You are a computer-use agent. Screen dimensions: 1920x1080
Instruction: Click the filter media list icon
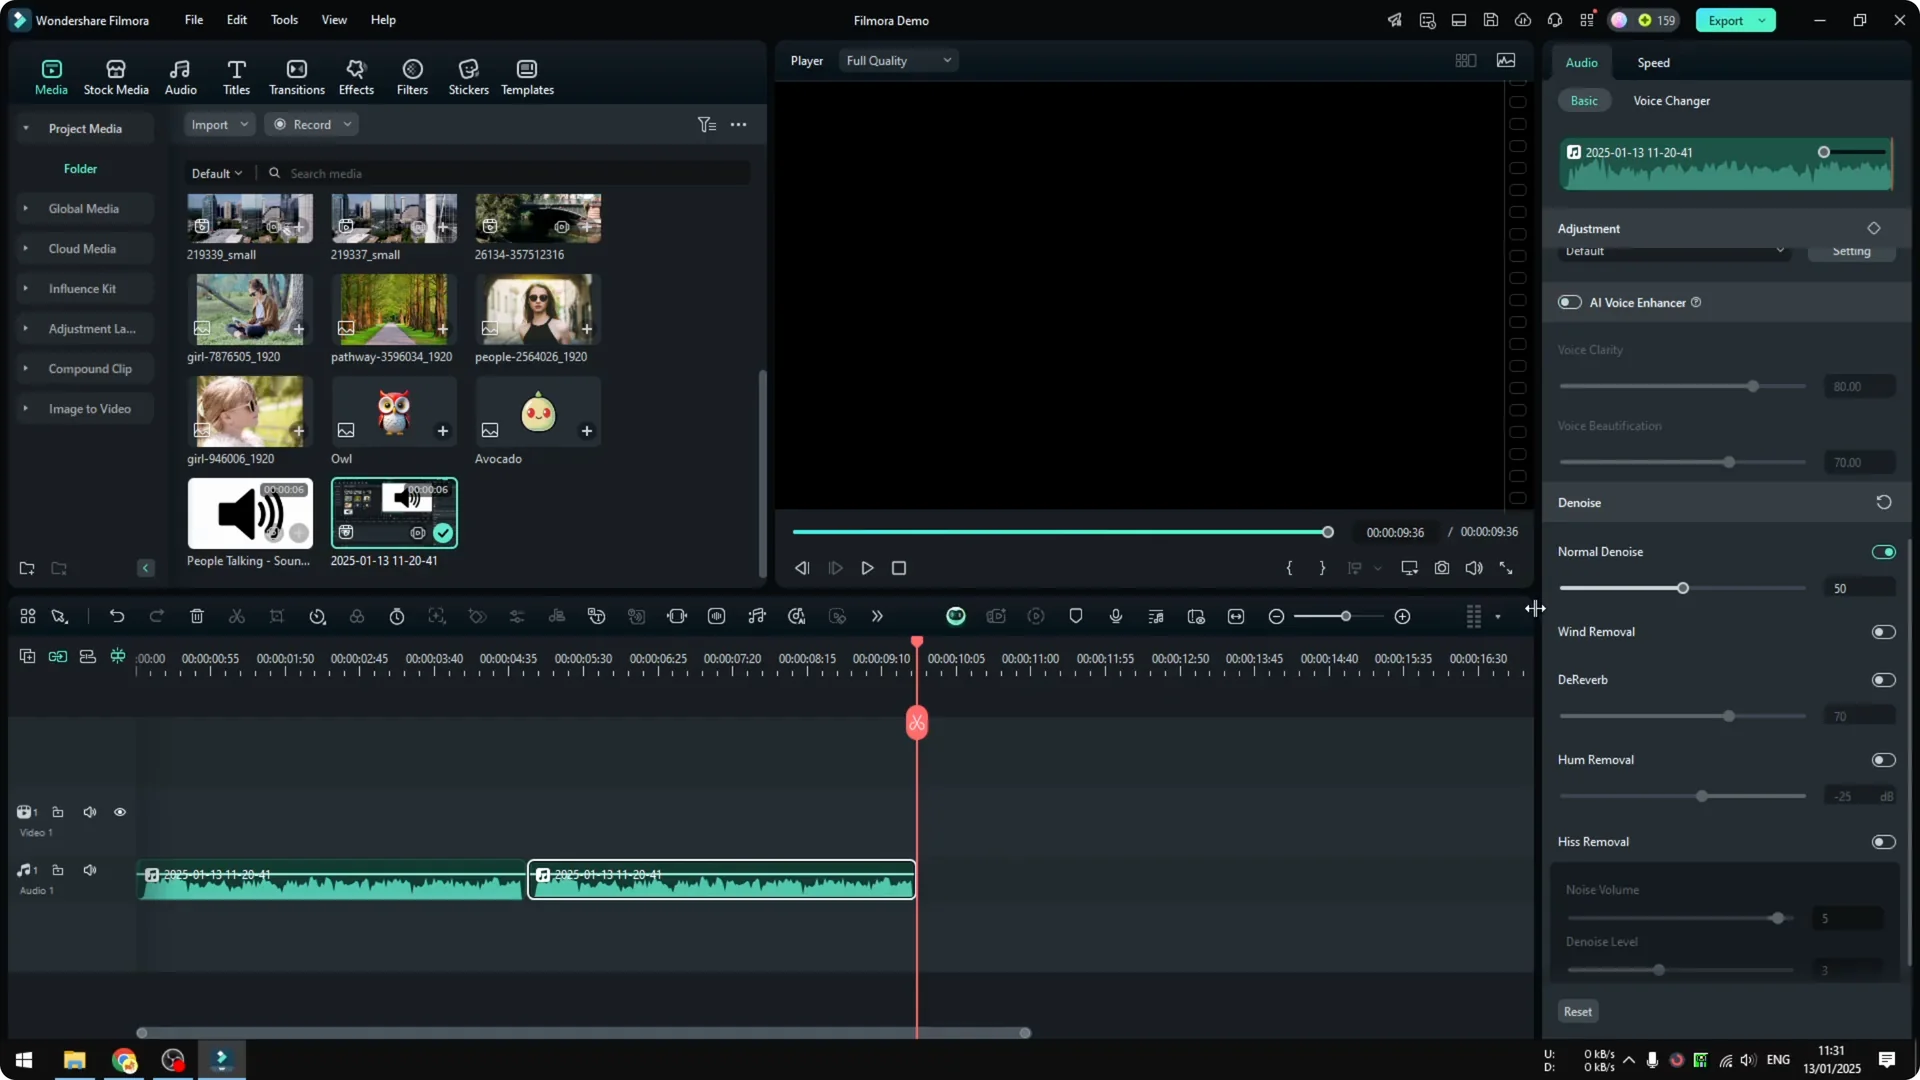coord(707,125)
